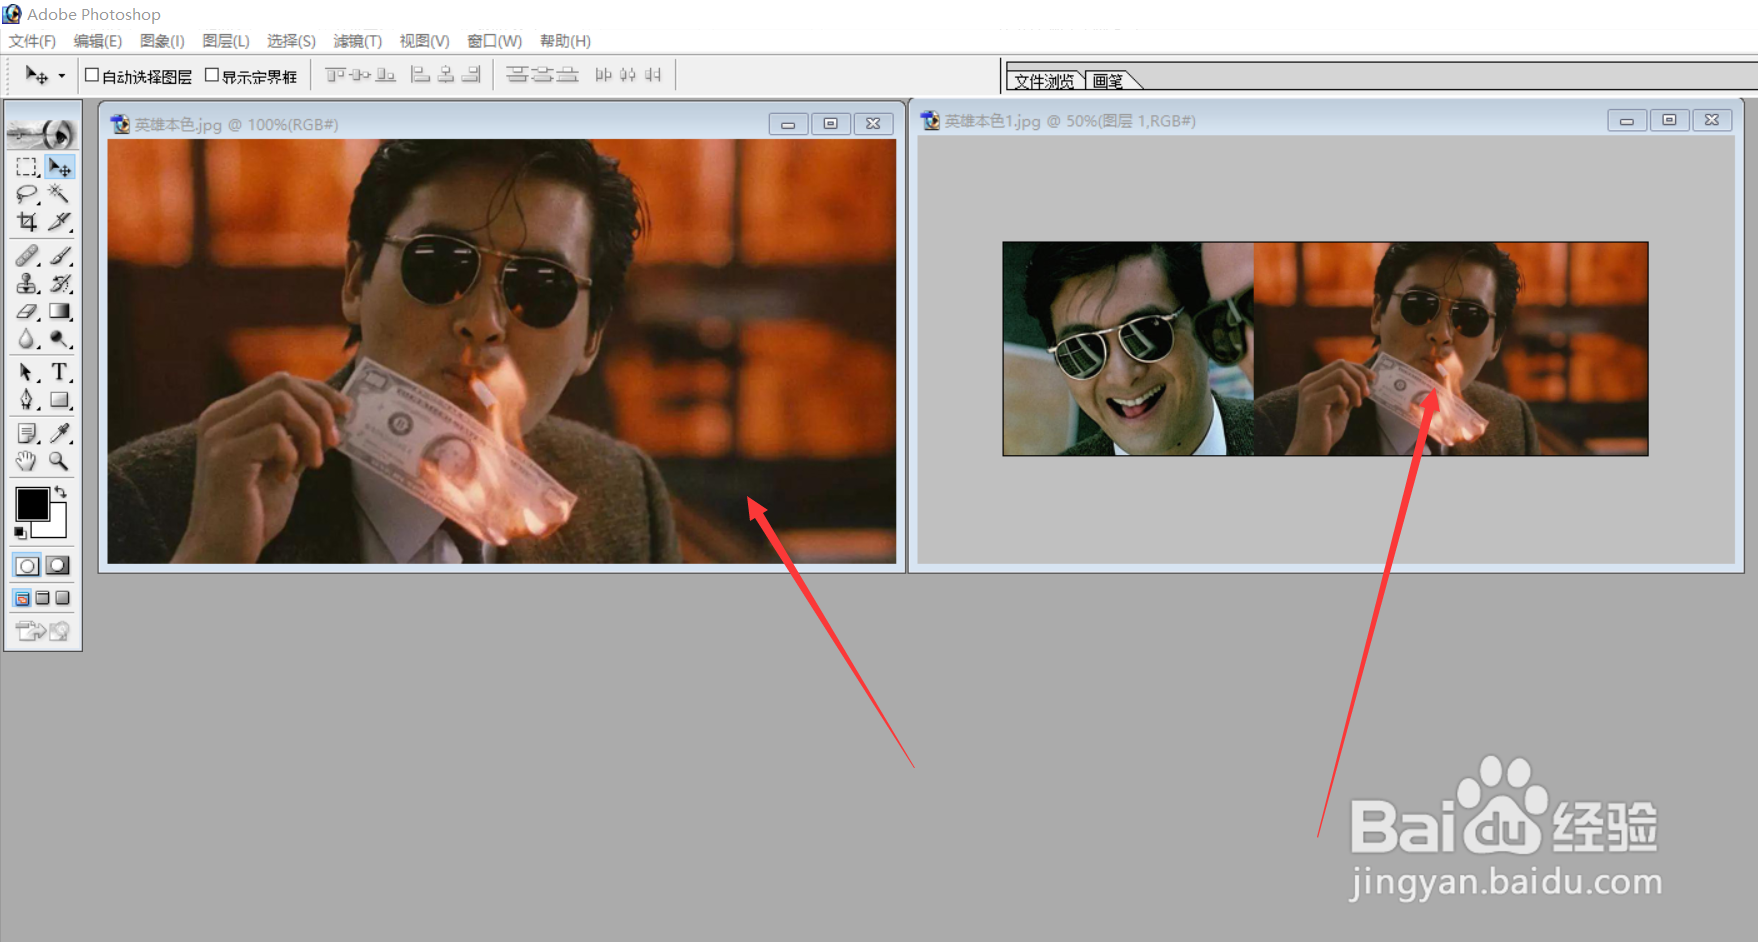
Task: Select the Move tool in the toolbox
Action: click(x=60, y=167)
